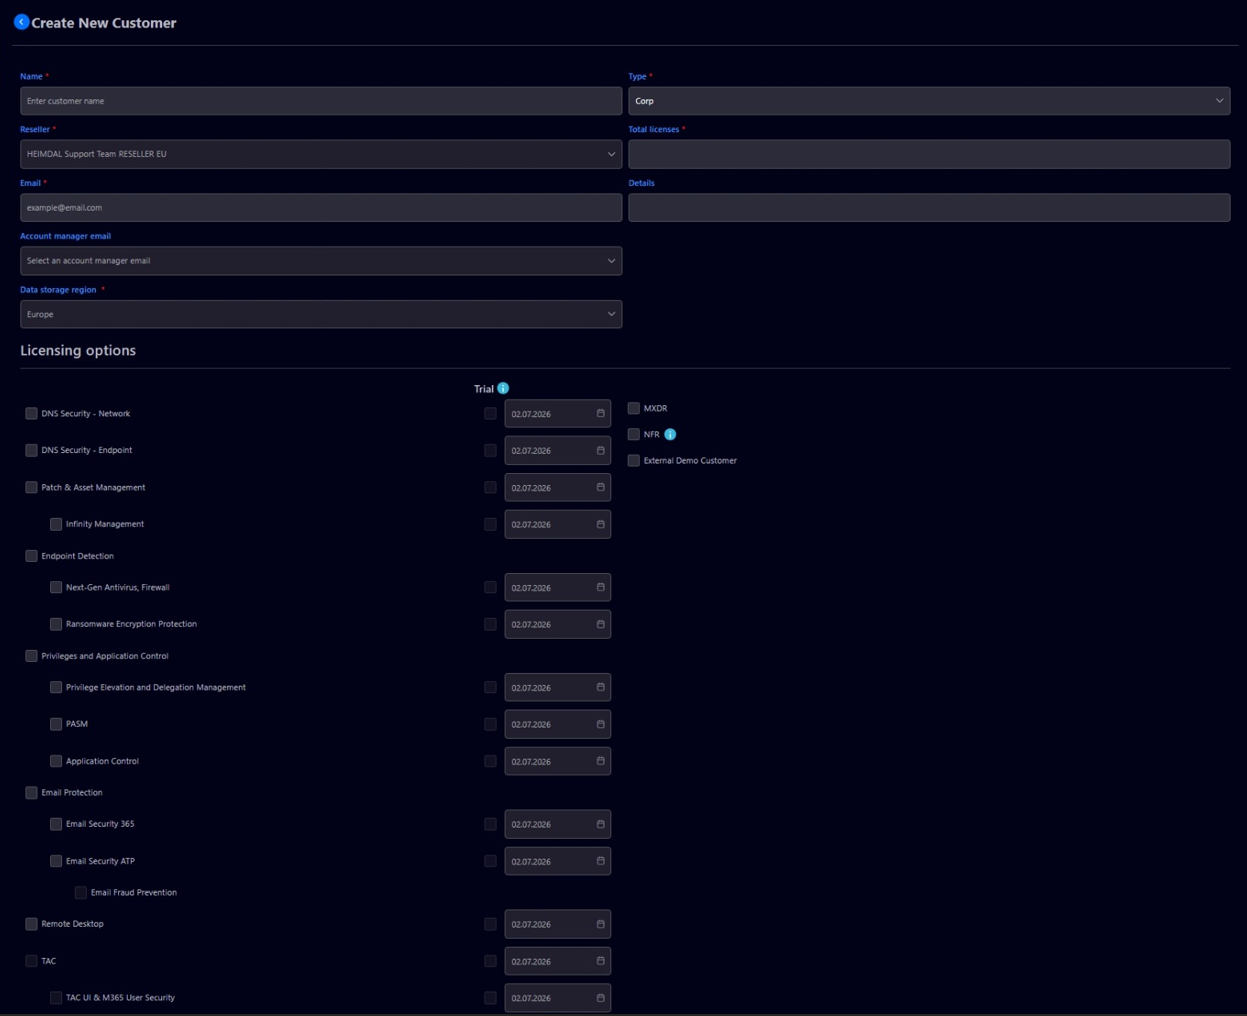Check the MXDR option
The height and width of the screenshot is (1016, 1247).
pos(633,408)
